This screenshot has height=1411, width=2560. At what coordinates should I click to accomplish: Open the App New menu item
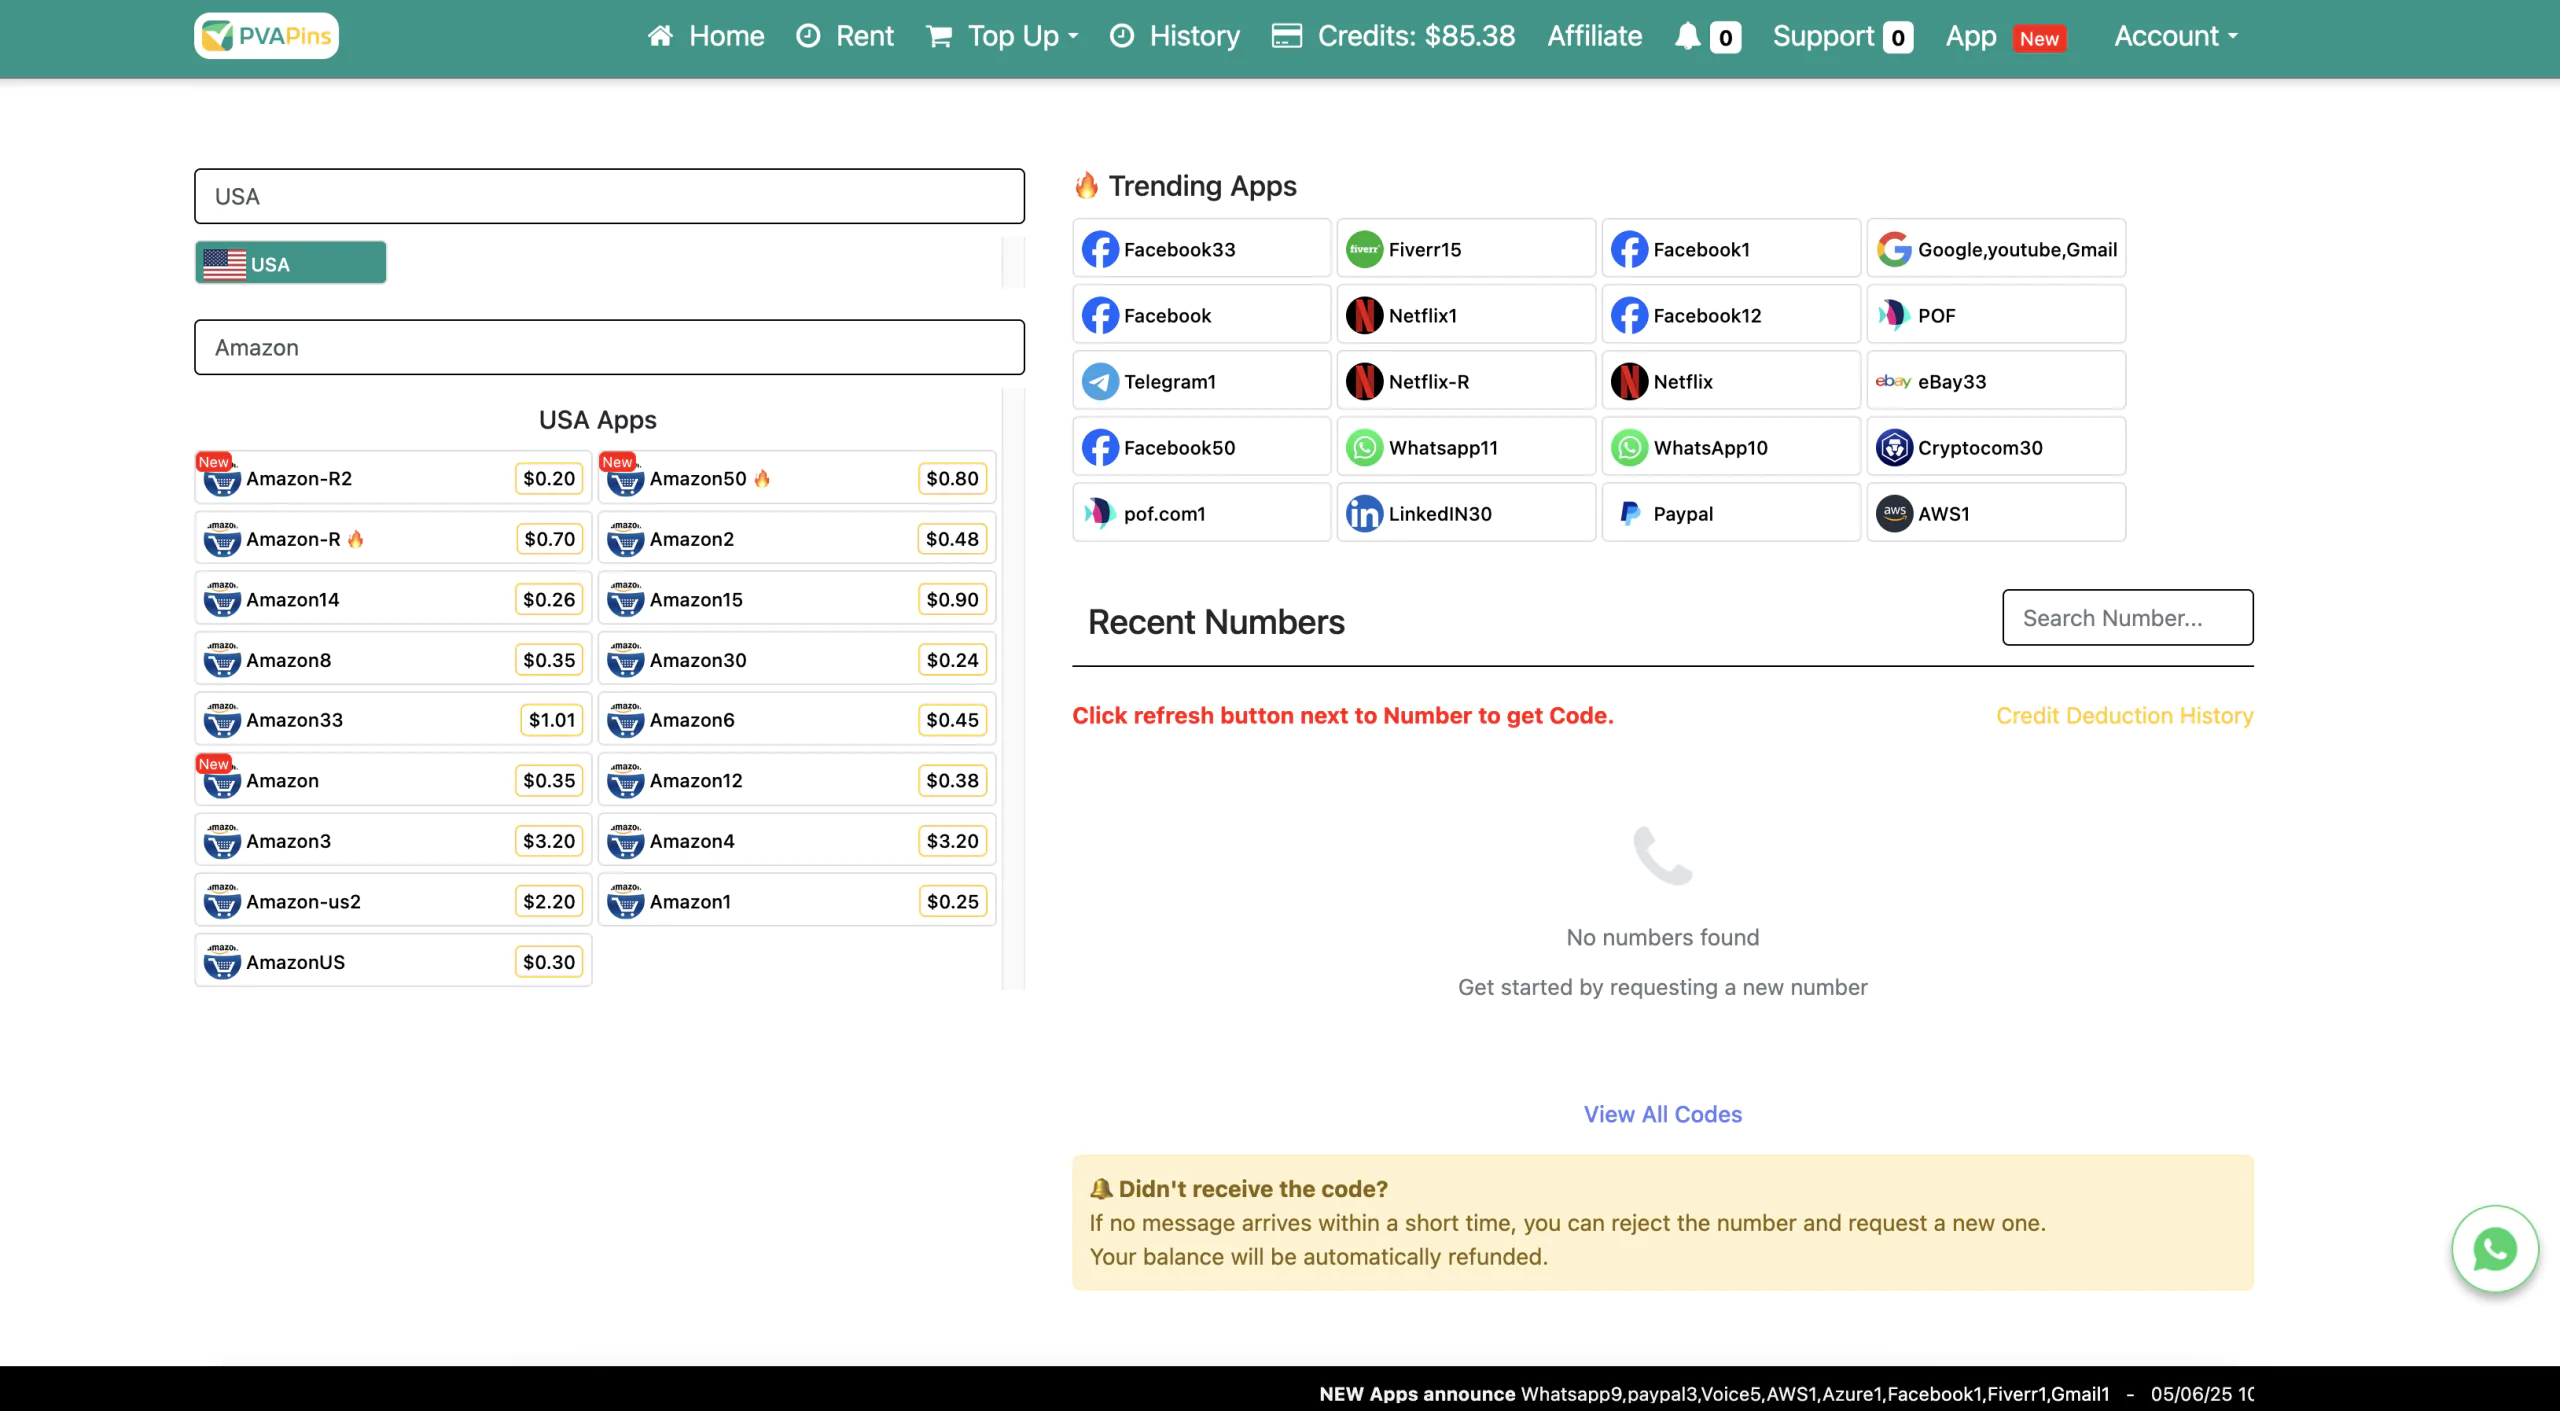[x=2005, y=37]
